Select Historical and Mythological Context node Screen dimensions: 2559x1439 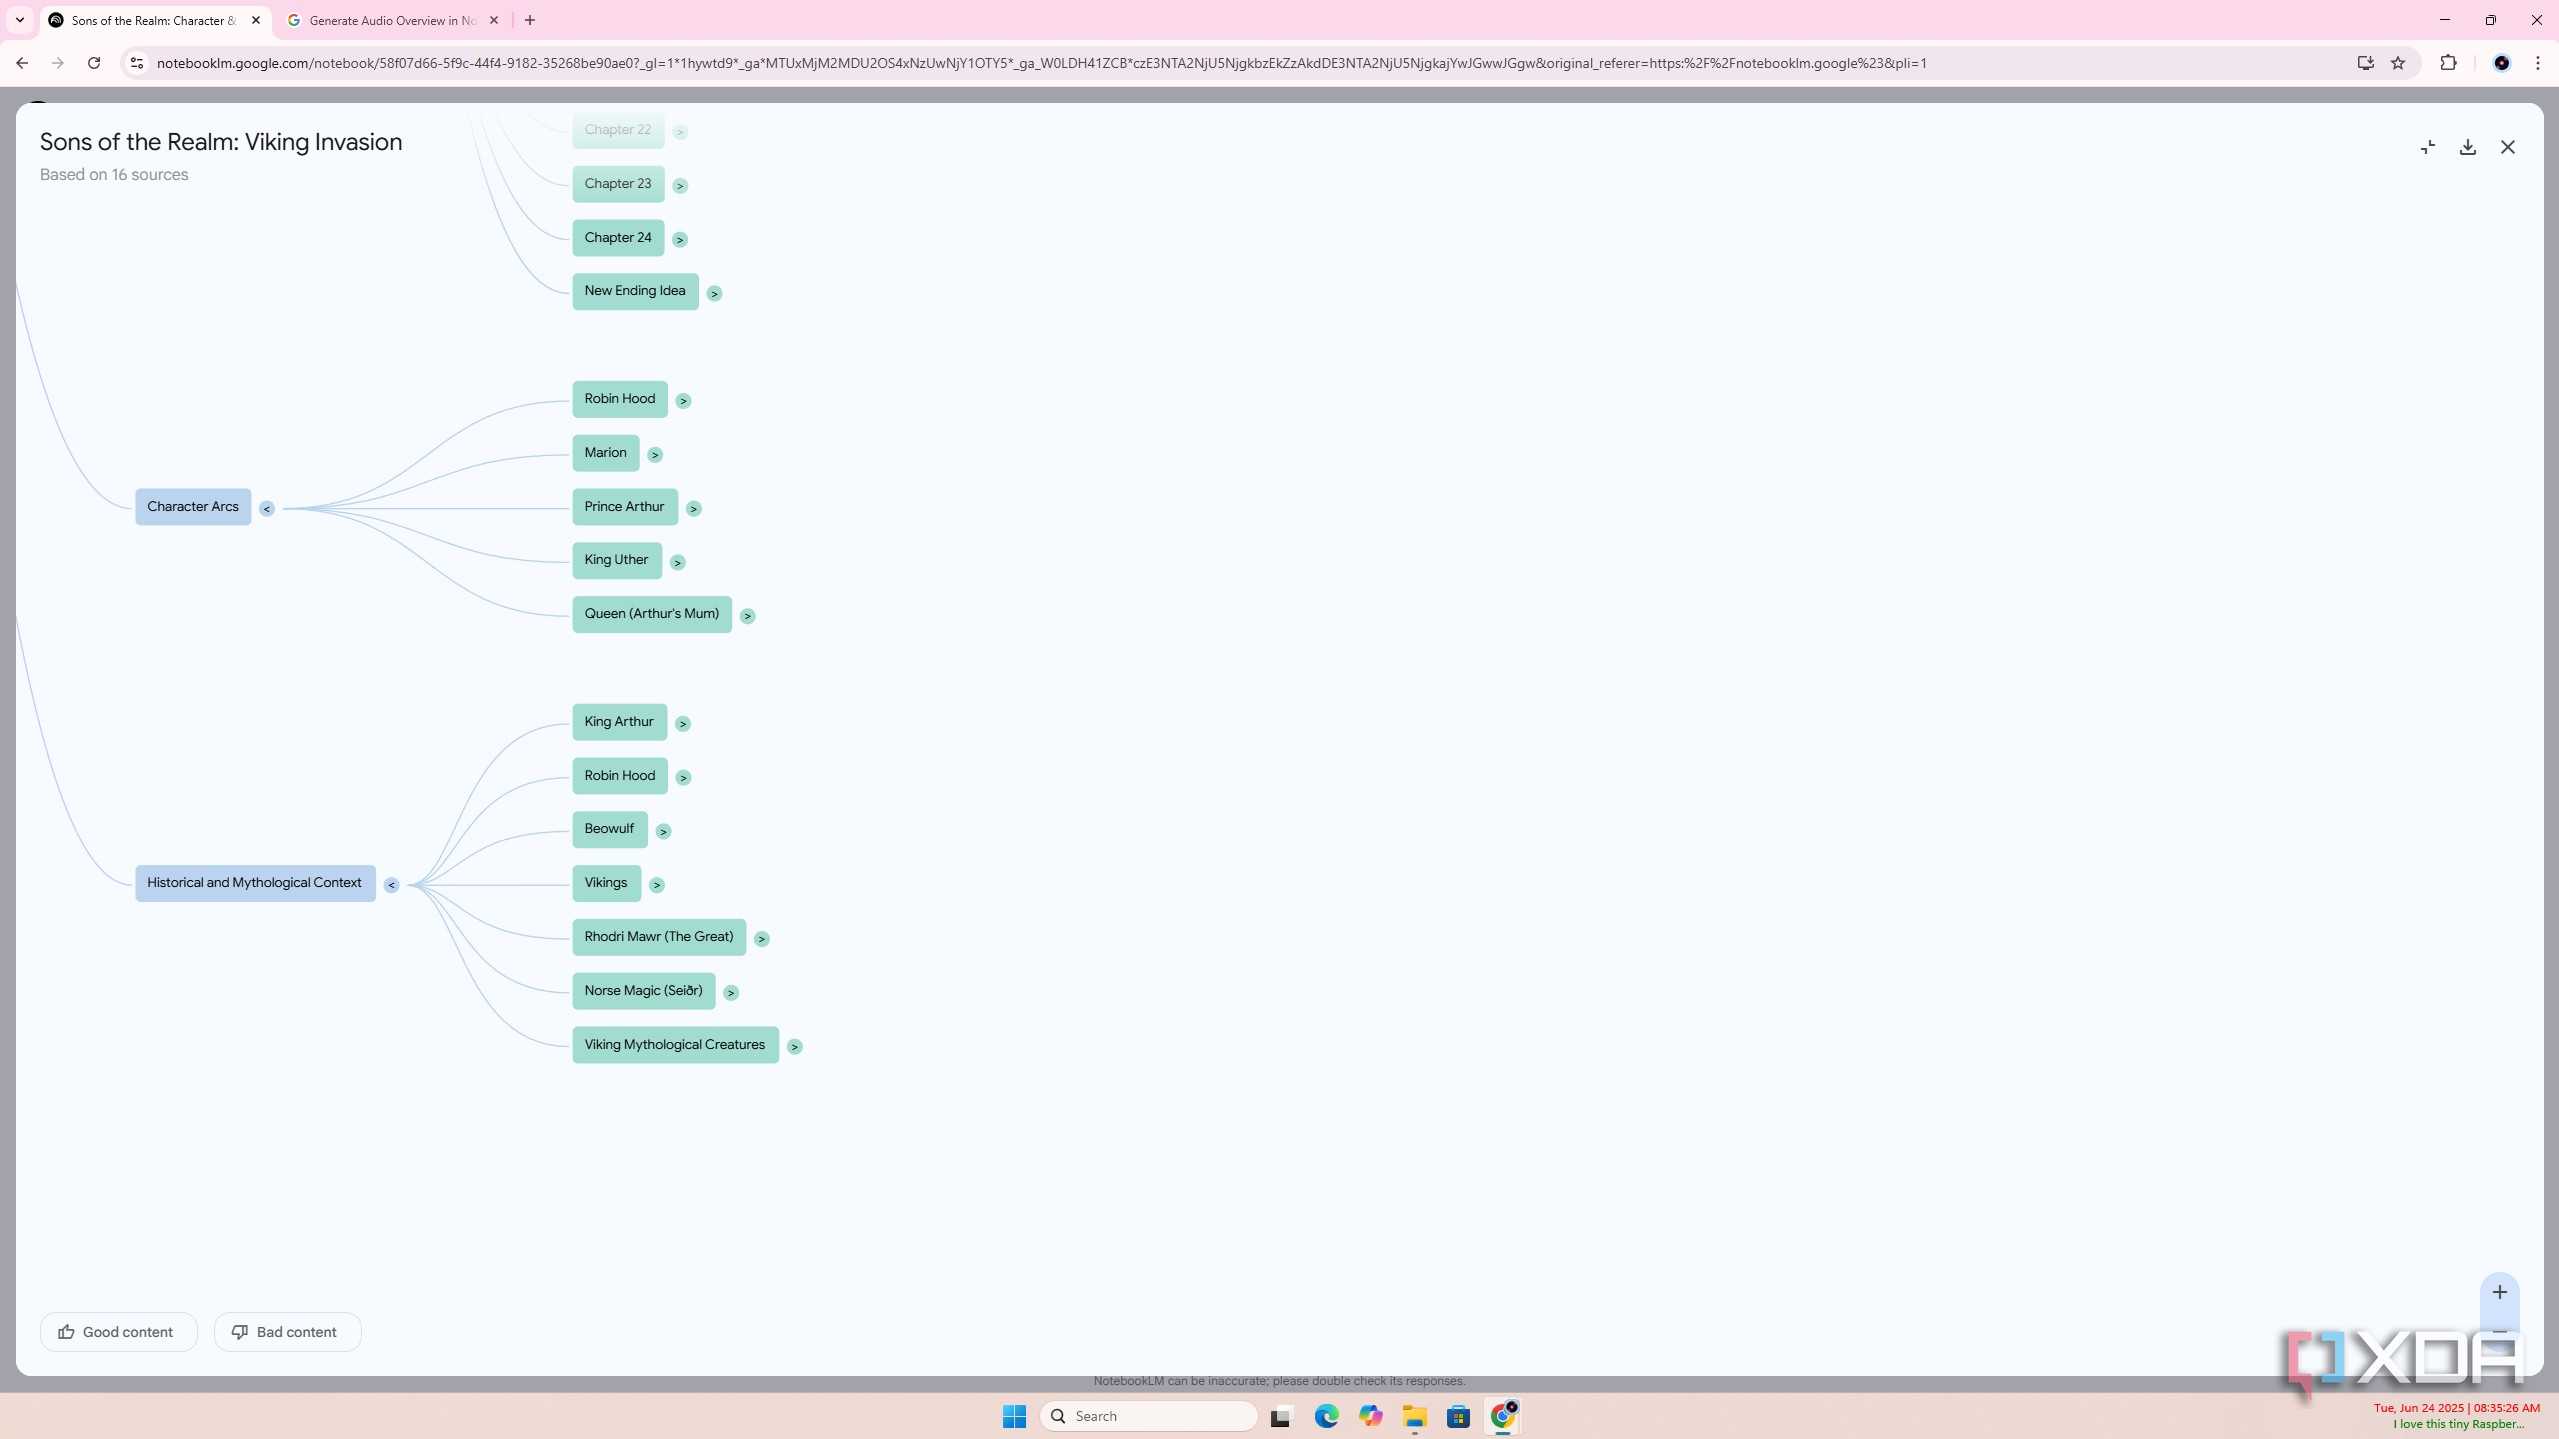pyautogui.click(x=255, y=883)
